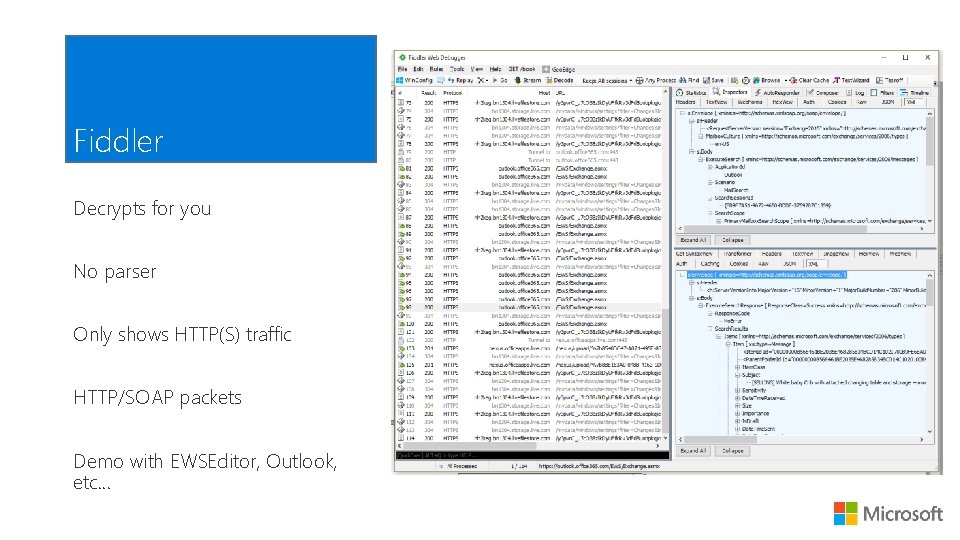Select request Cookies inspector tab

pyautogui.click(x=837, y=102)
